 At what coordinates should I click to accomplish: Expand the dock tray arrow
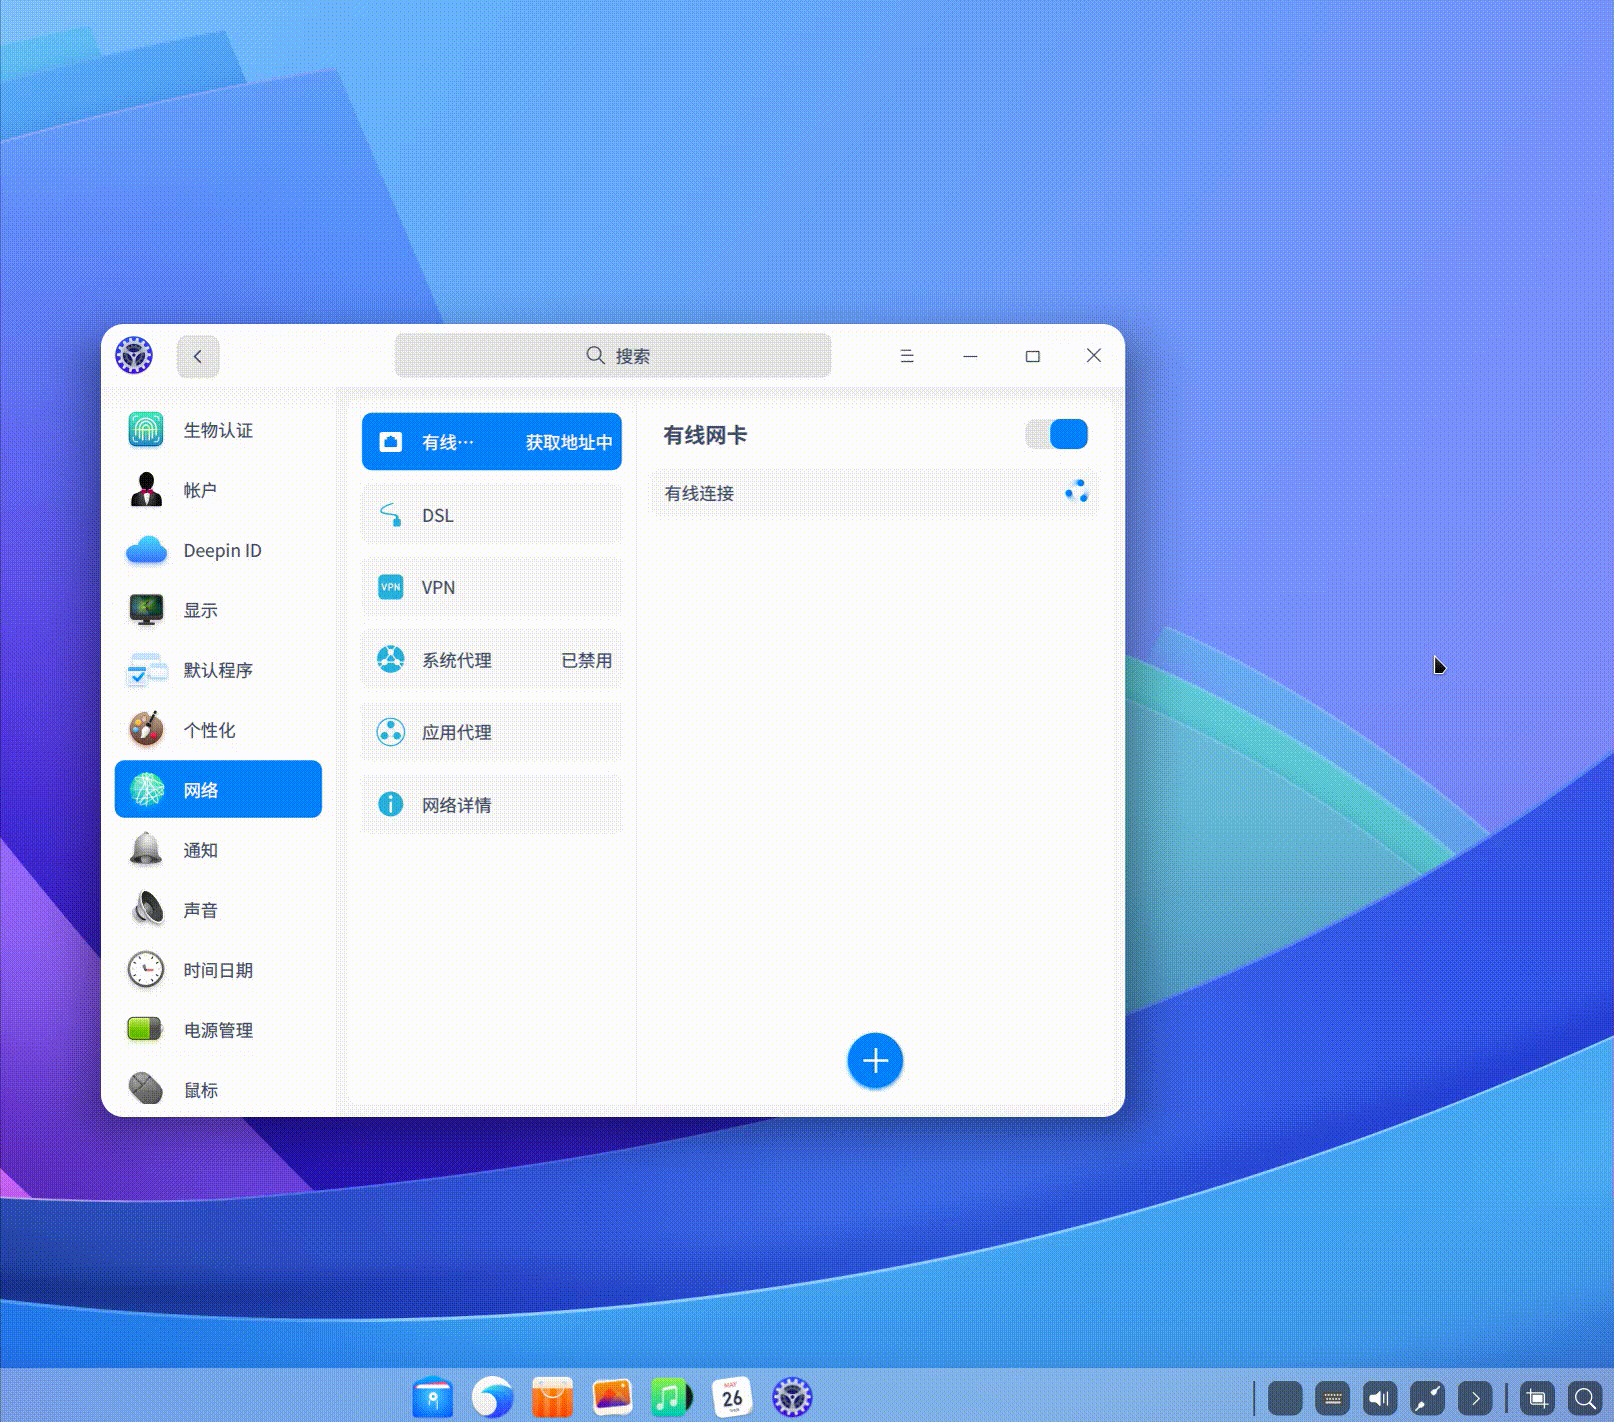1475,1398
